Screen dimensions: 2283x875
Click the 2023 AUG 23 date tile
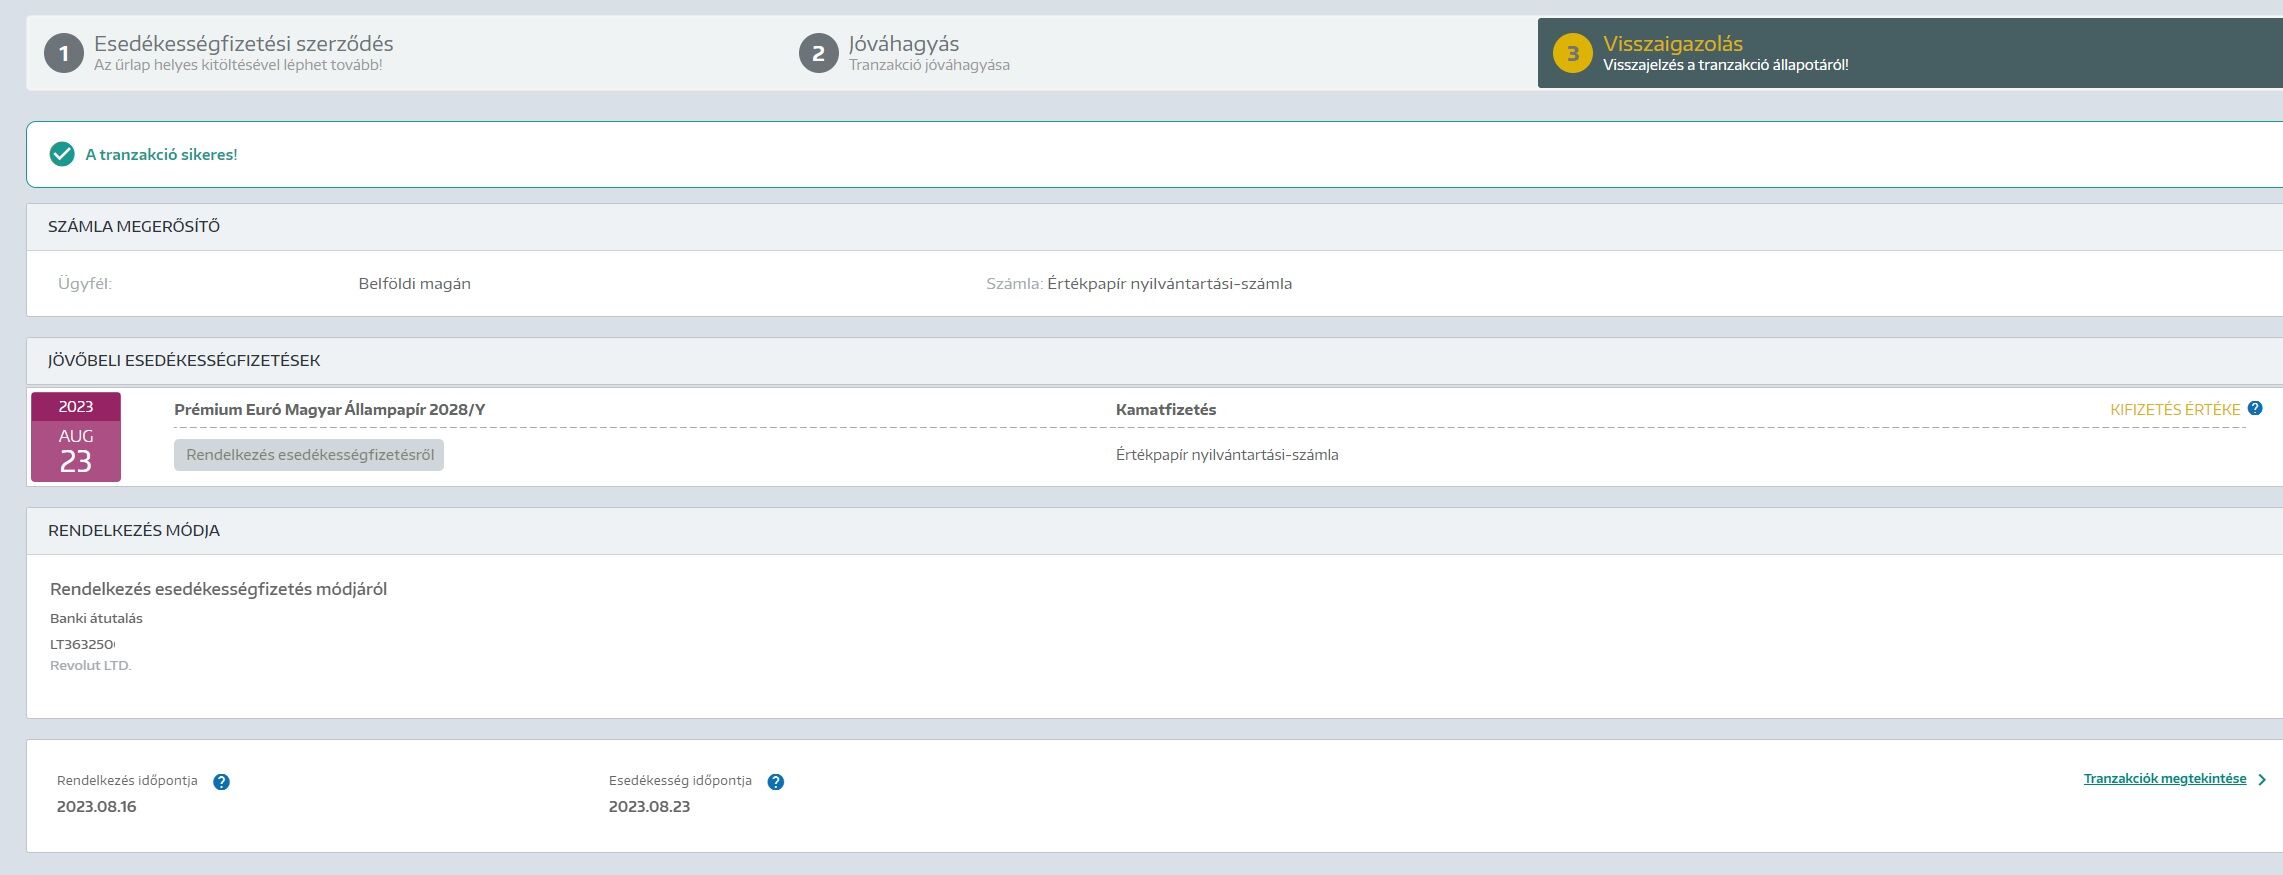pos(76,437)
